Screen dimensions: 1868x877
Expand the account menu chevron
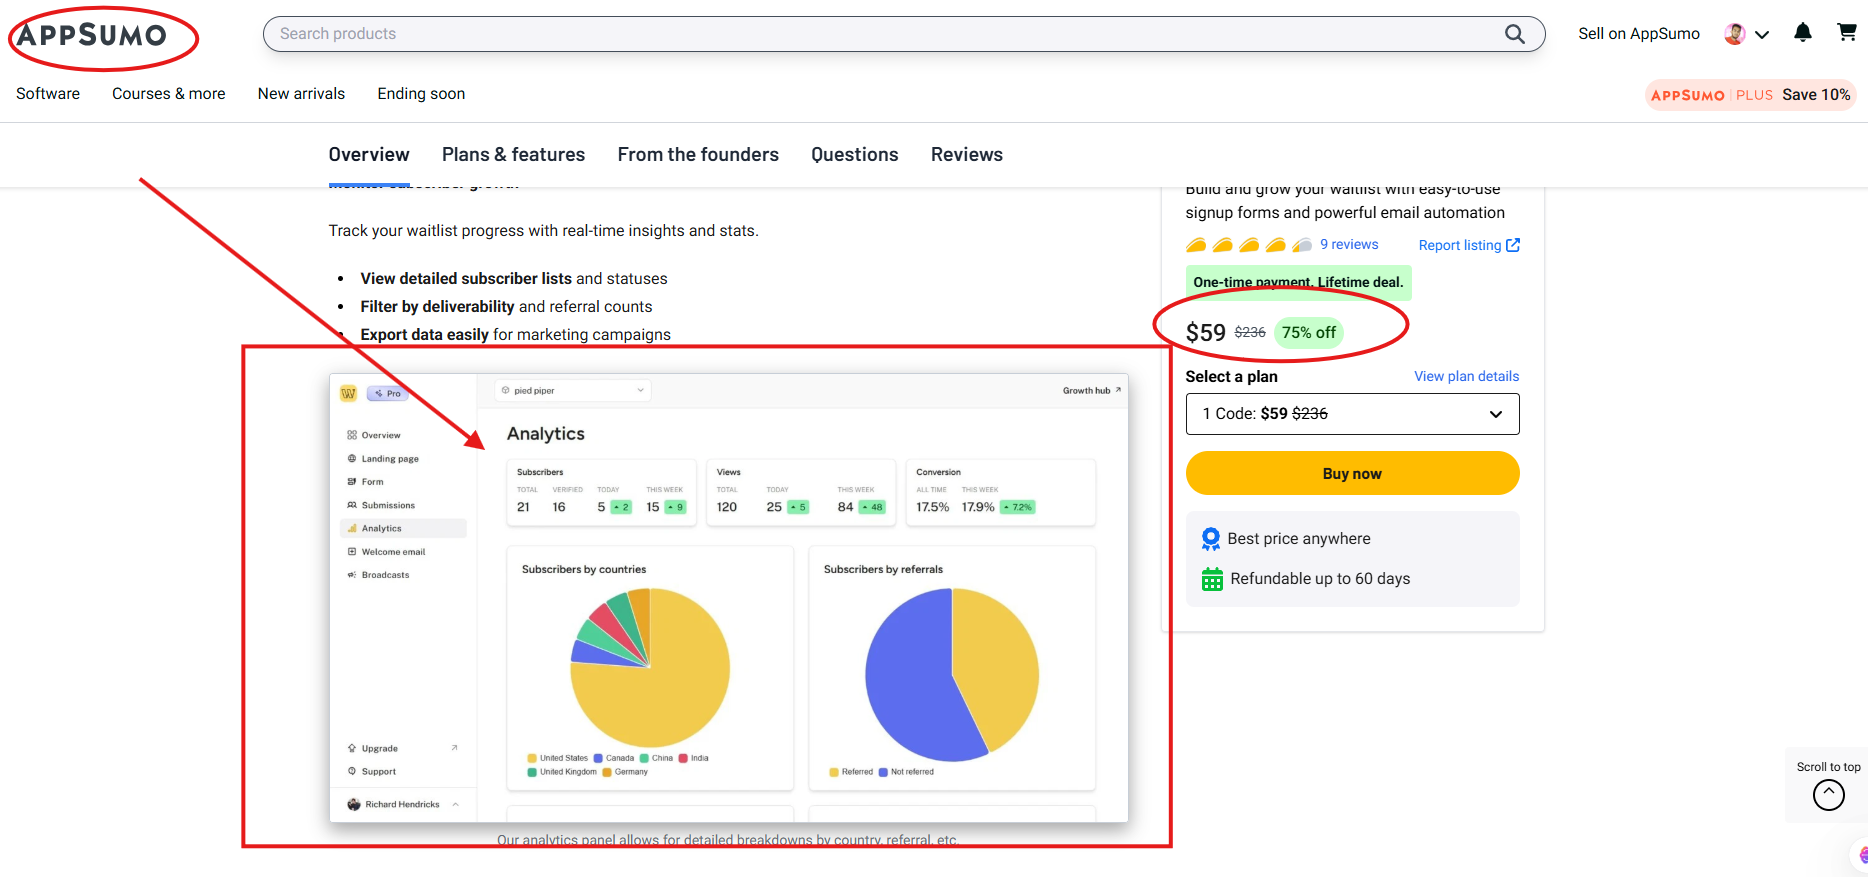pyautogui.click(x=1762, y=35)
